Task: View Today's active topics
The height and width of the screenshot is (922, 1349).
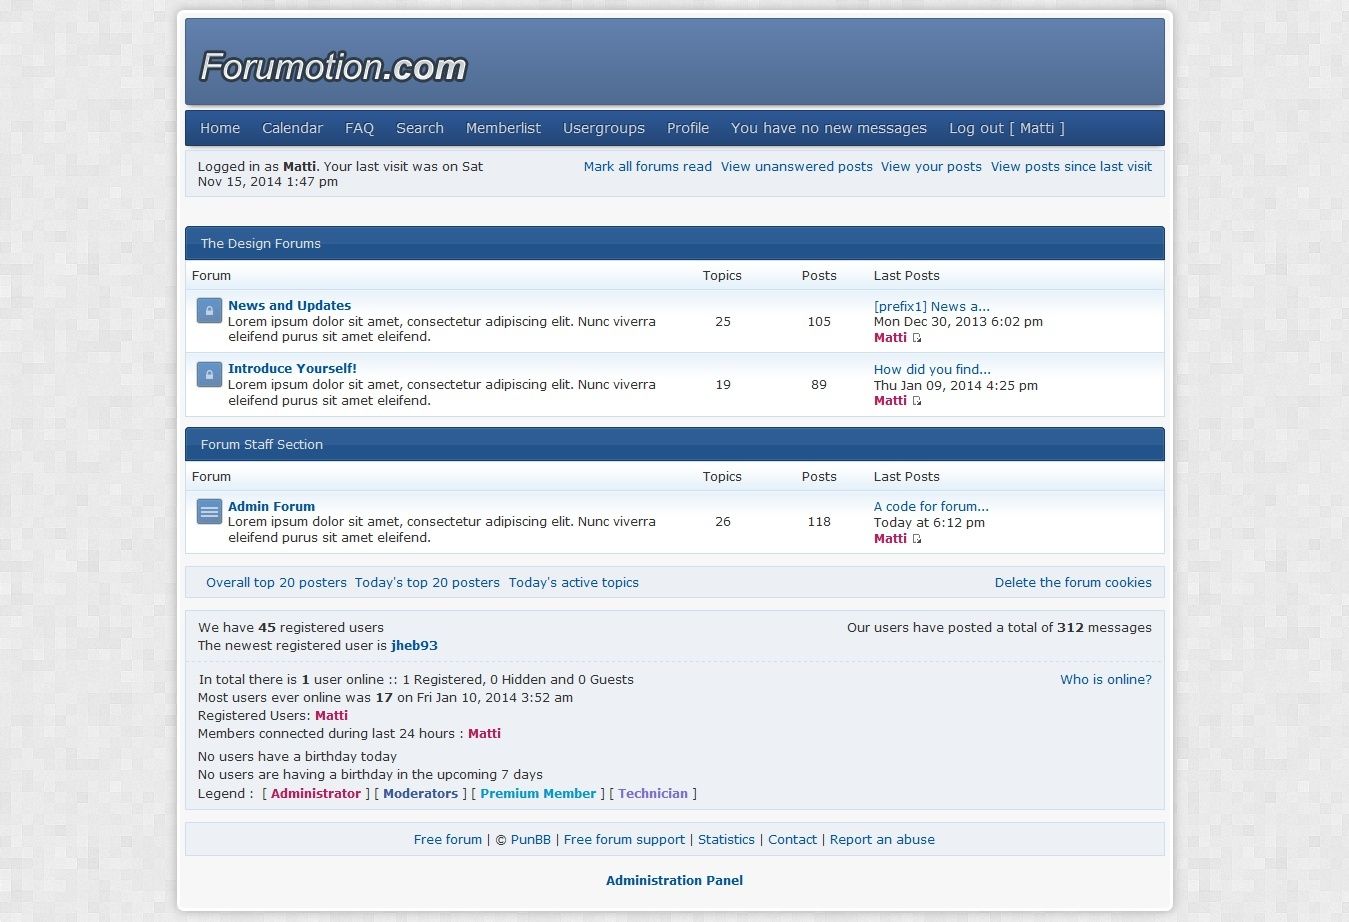Action: click(573, 583)
